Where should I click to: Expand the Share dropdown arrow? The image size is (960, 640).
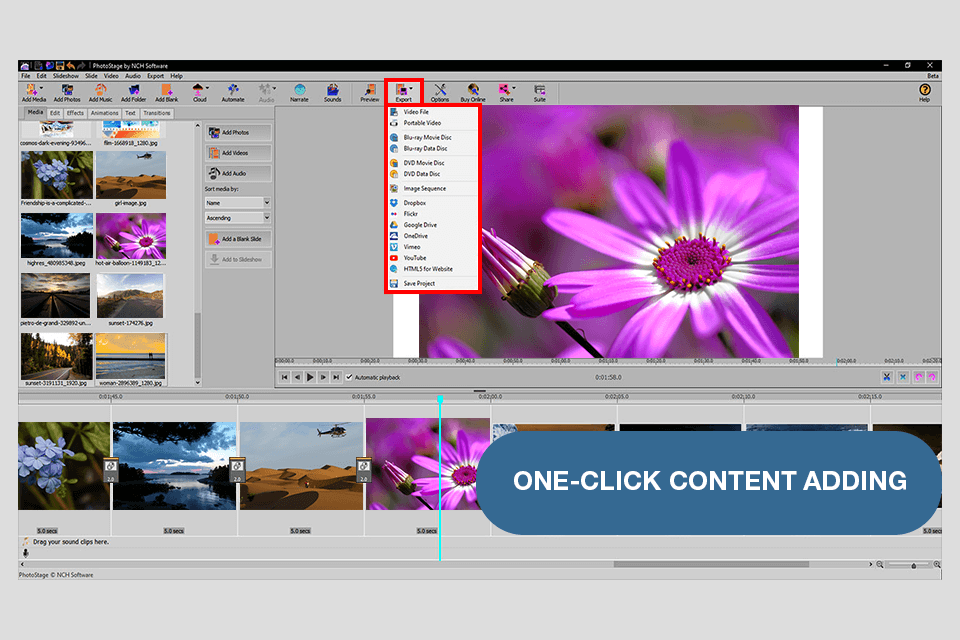pyautogui.click(x=514, y=88)
